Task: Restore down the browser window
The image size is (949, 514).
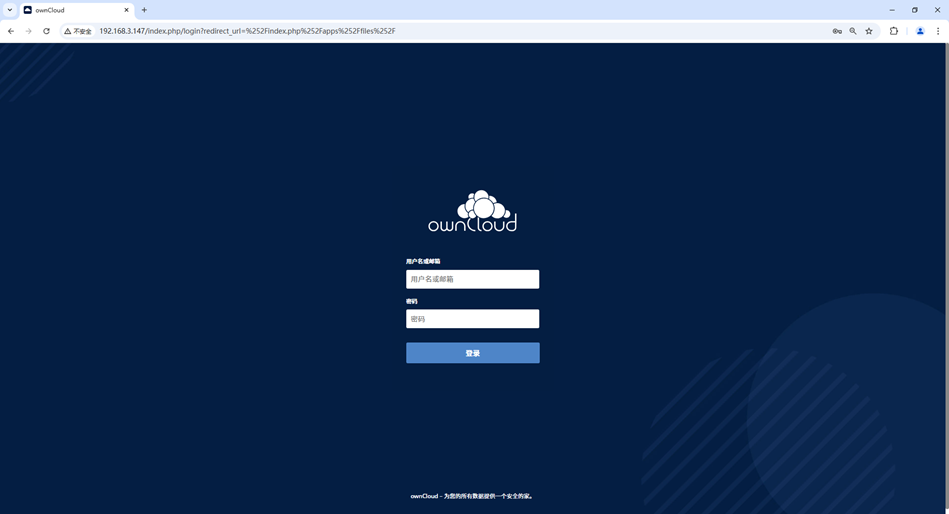Action: tap(915, 10)
